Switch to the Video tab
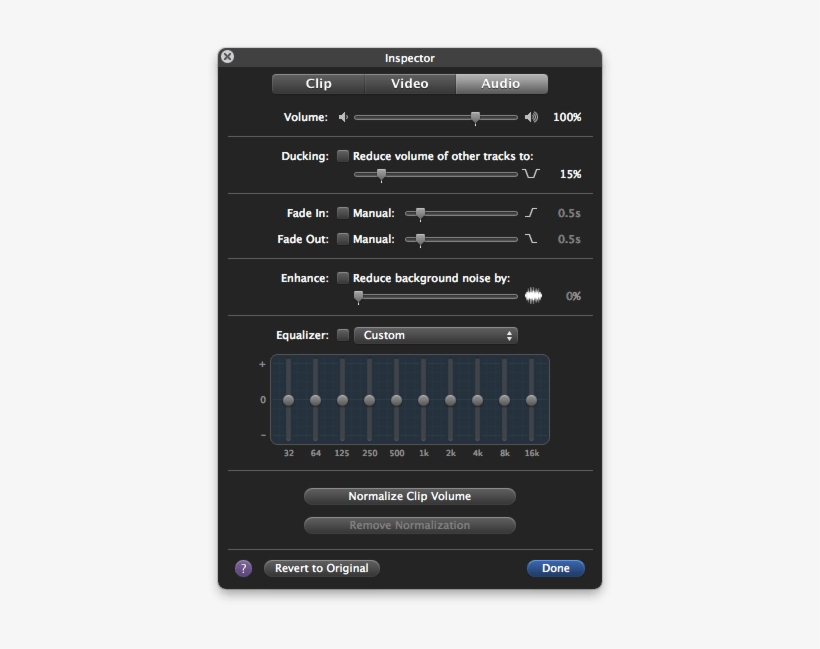Screen dimensions: 820x649 click(x=409, y=84)
